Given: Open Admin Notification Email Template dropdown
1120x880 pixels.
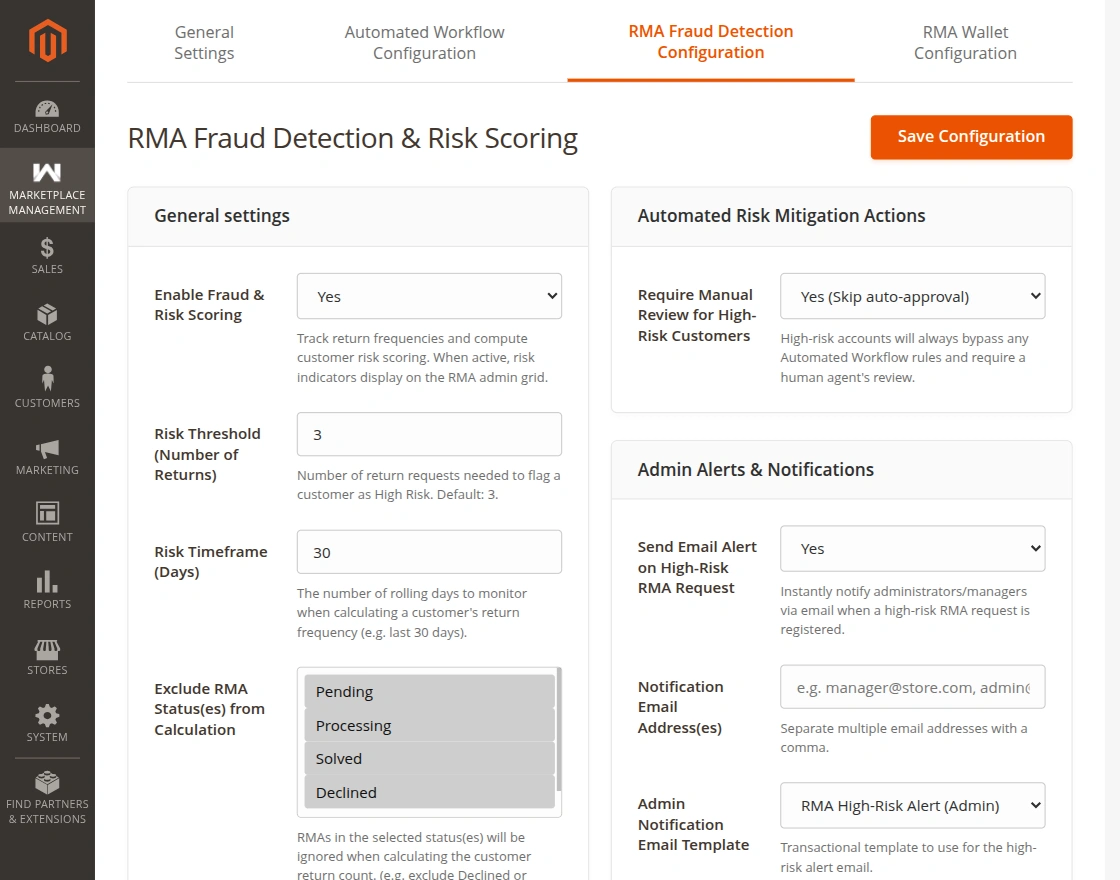Looking at the screenshot, I should (x=912, y=806).
